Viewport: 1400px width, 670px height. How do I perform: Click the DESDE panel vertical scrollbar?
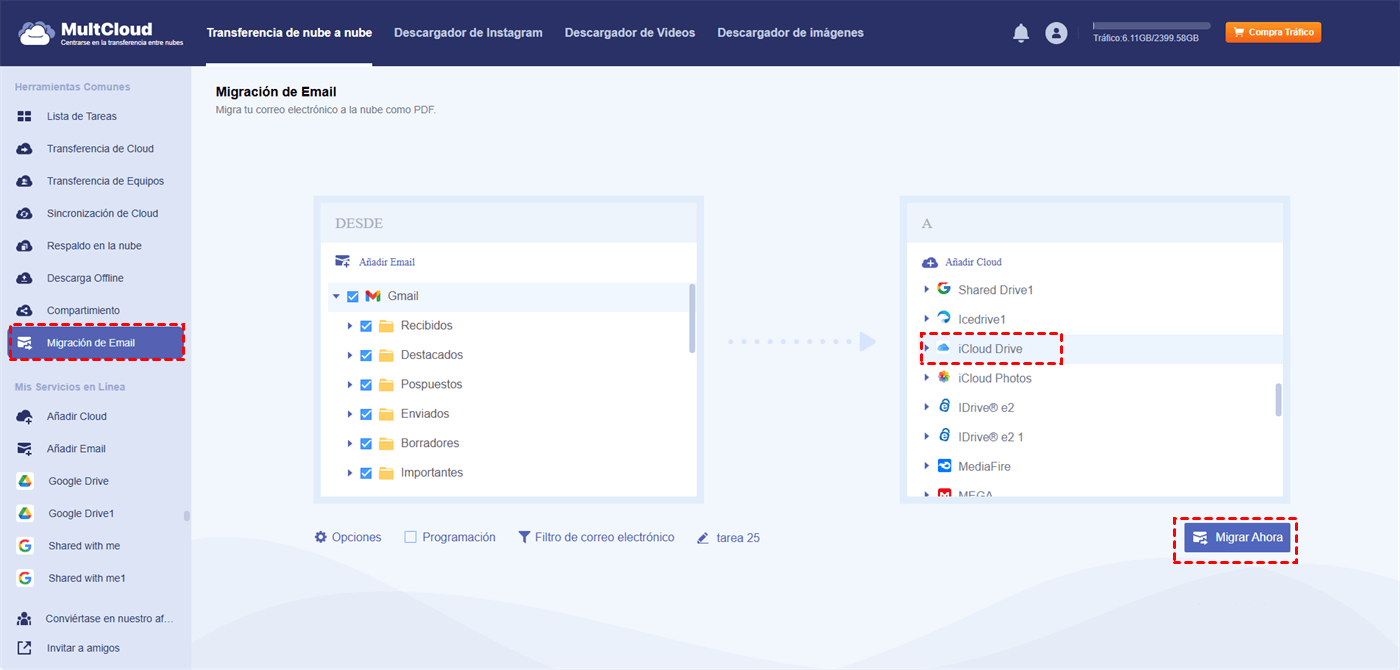coord(692,318)
